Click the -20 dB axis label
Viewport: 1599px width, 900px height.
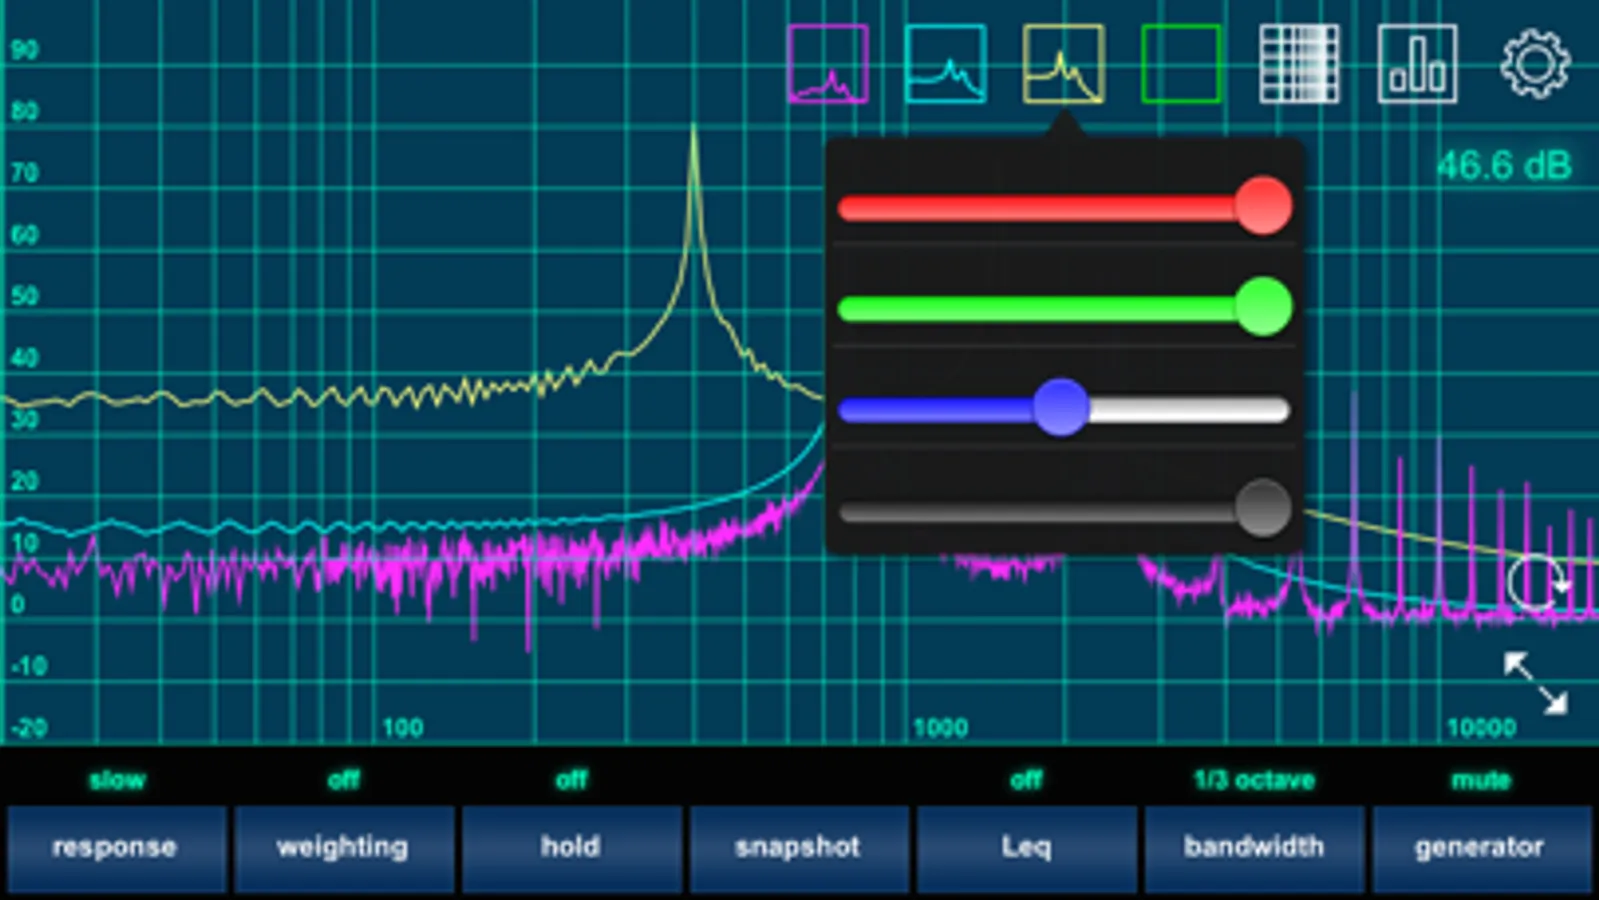(28, 728)
